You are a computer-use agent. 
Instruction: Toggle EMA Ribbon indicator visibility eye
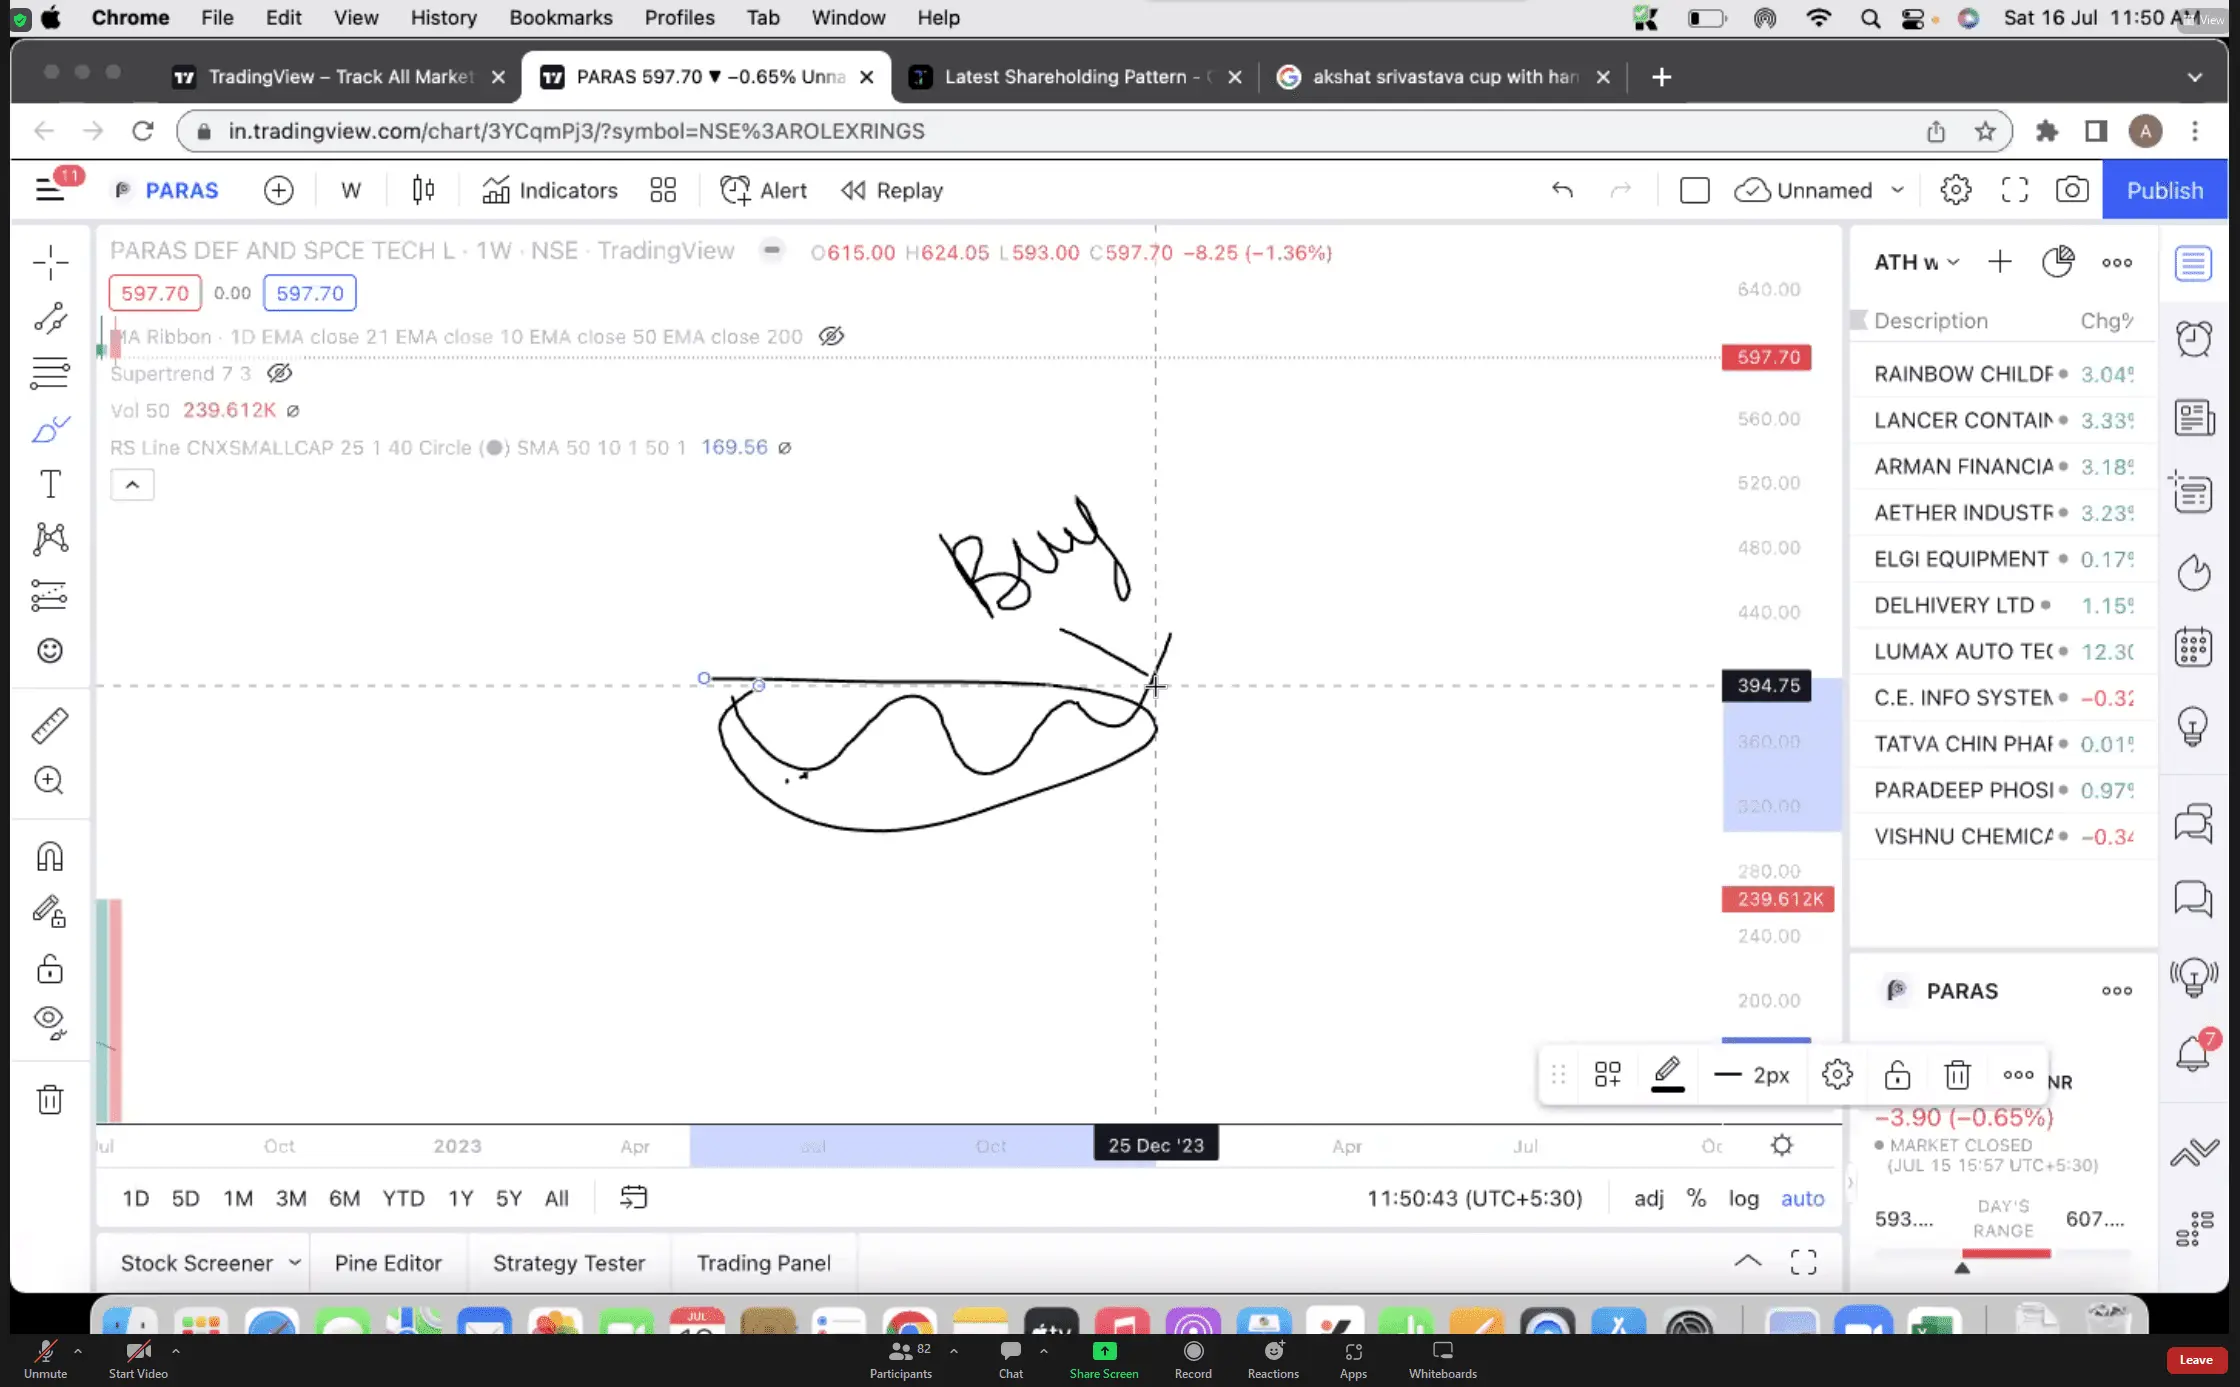coord(831,336)
